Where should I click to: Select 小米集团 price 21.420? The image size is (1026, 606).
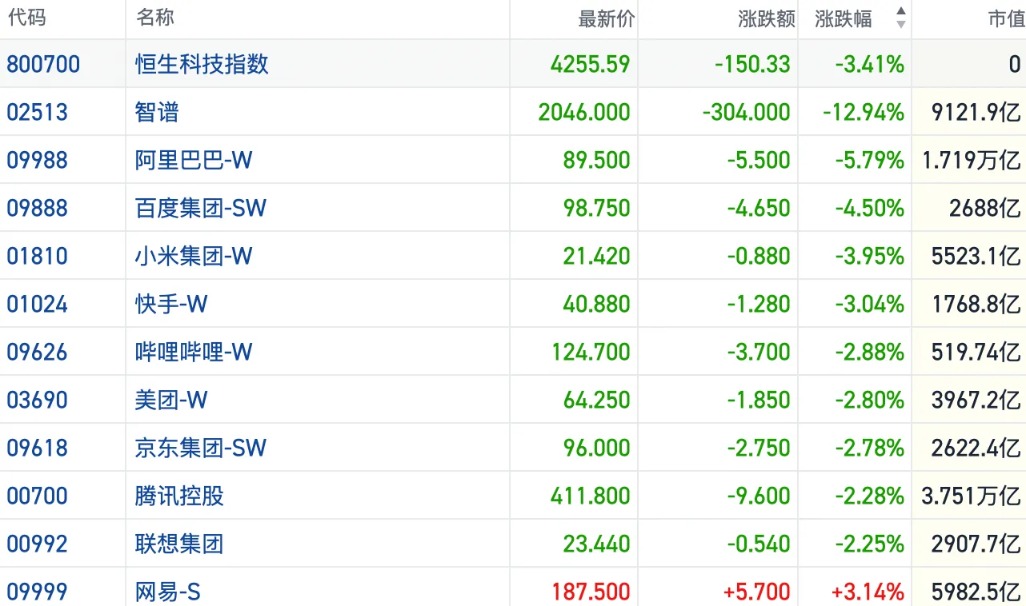597,256
